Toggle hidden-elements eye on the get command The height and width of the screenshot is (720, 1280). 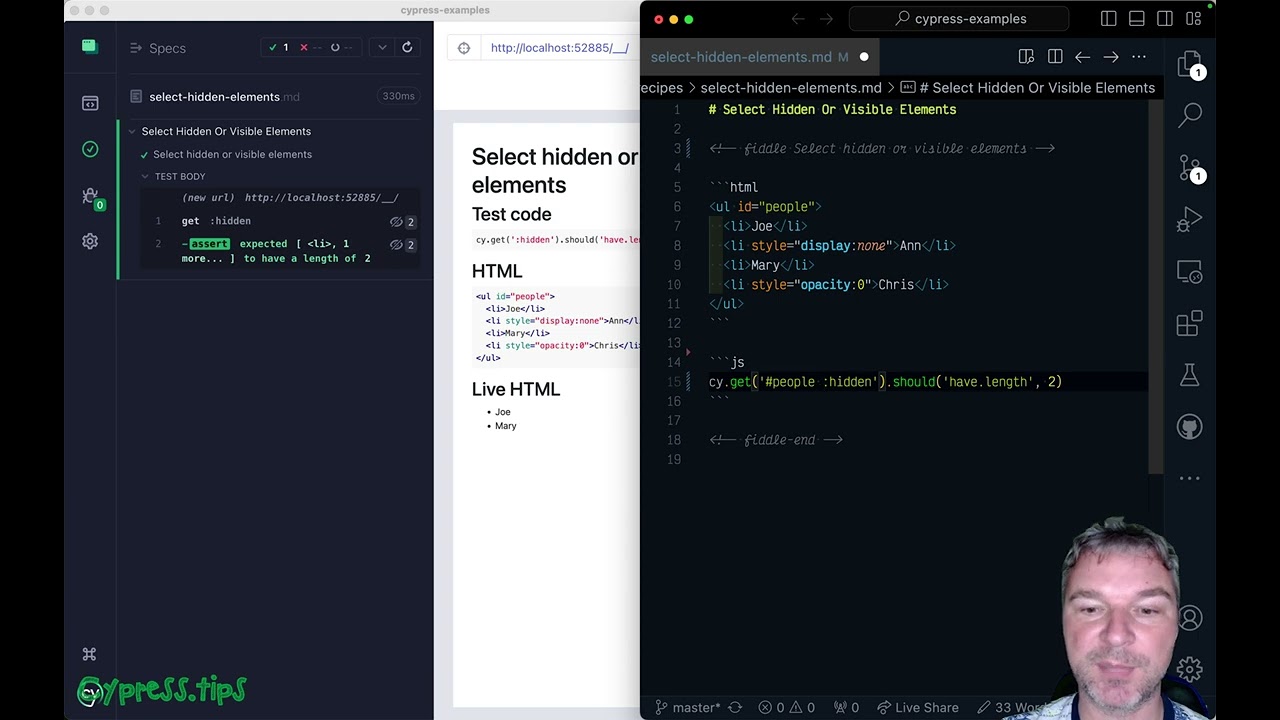pos(396,222)
